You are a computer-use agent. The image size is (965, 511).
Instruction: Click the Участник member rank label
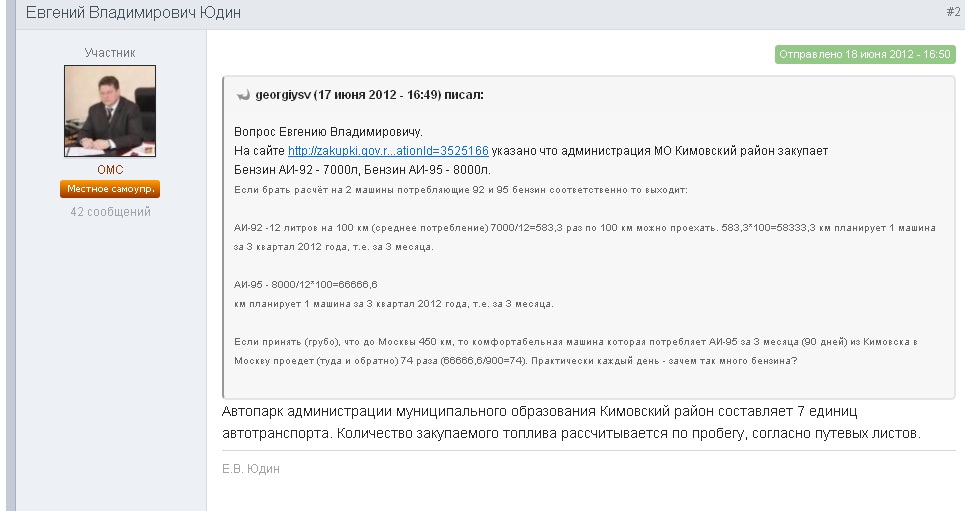tap(110, 53)
